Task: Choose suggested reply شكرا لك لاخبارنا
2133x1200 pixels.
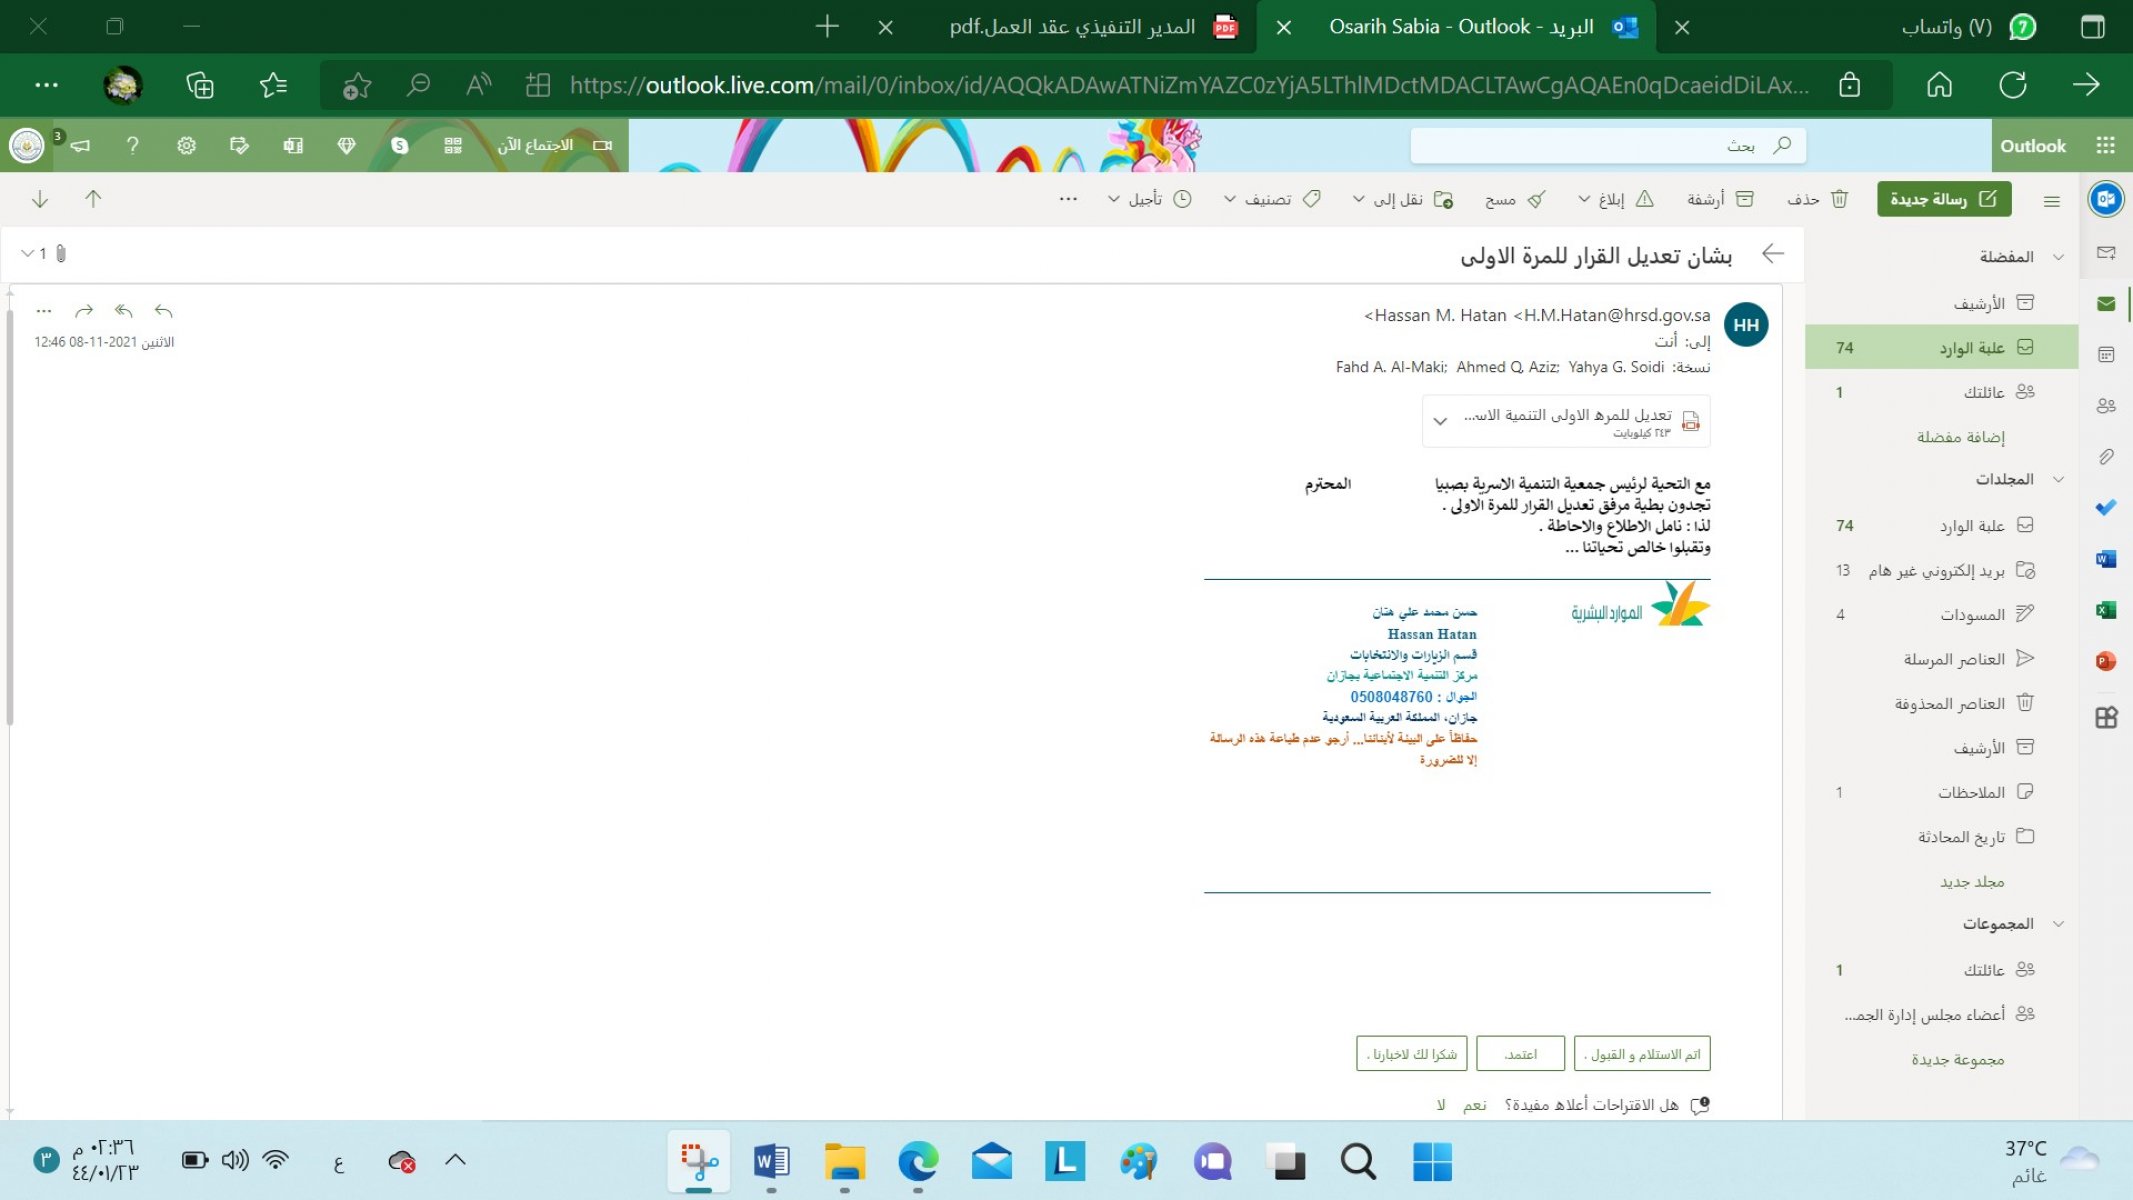Action: (x=1412, y=1054)
